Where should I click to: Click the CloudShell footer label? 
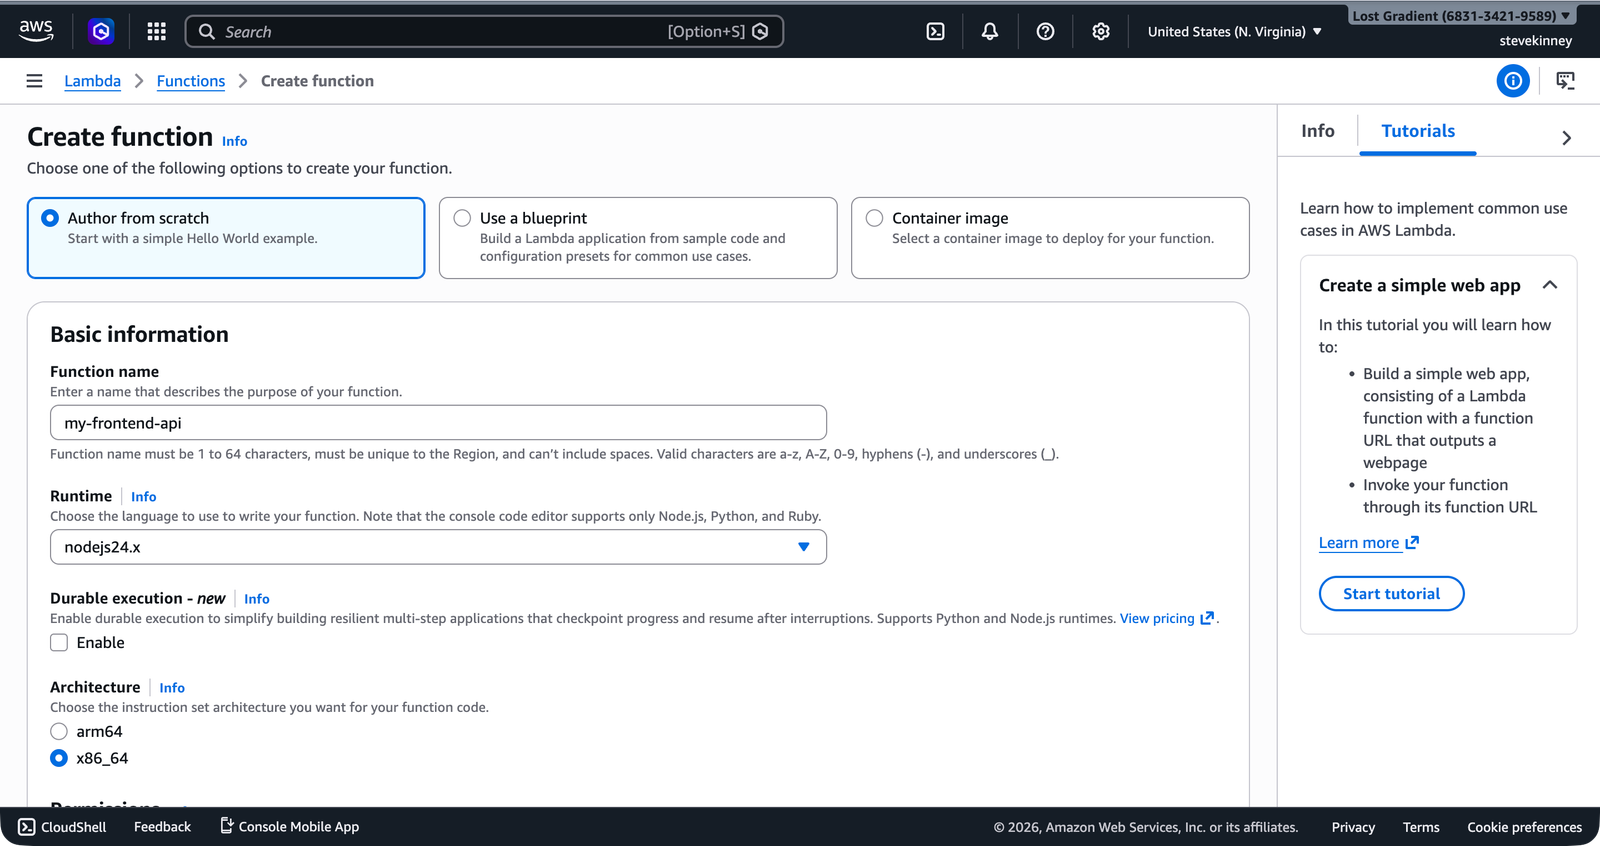point(74,827)
